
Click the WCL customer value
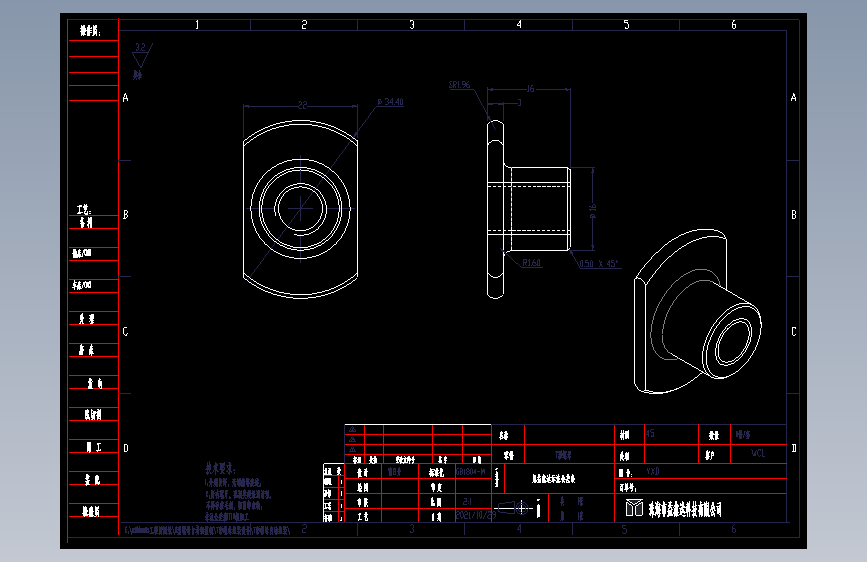click(758, 454)
